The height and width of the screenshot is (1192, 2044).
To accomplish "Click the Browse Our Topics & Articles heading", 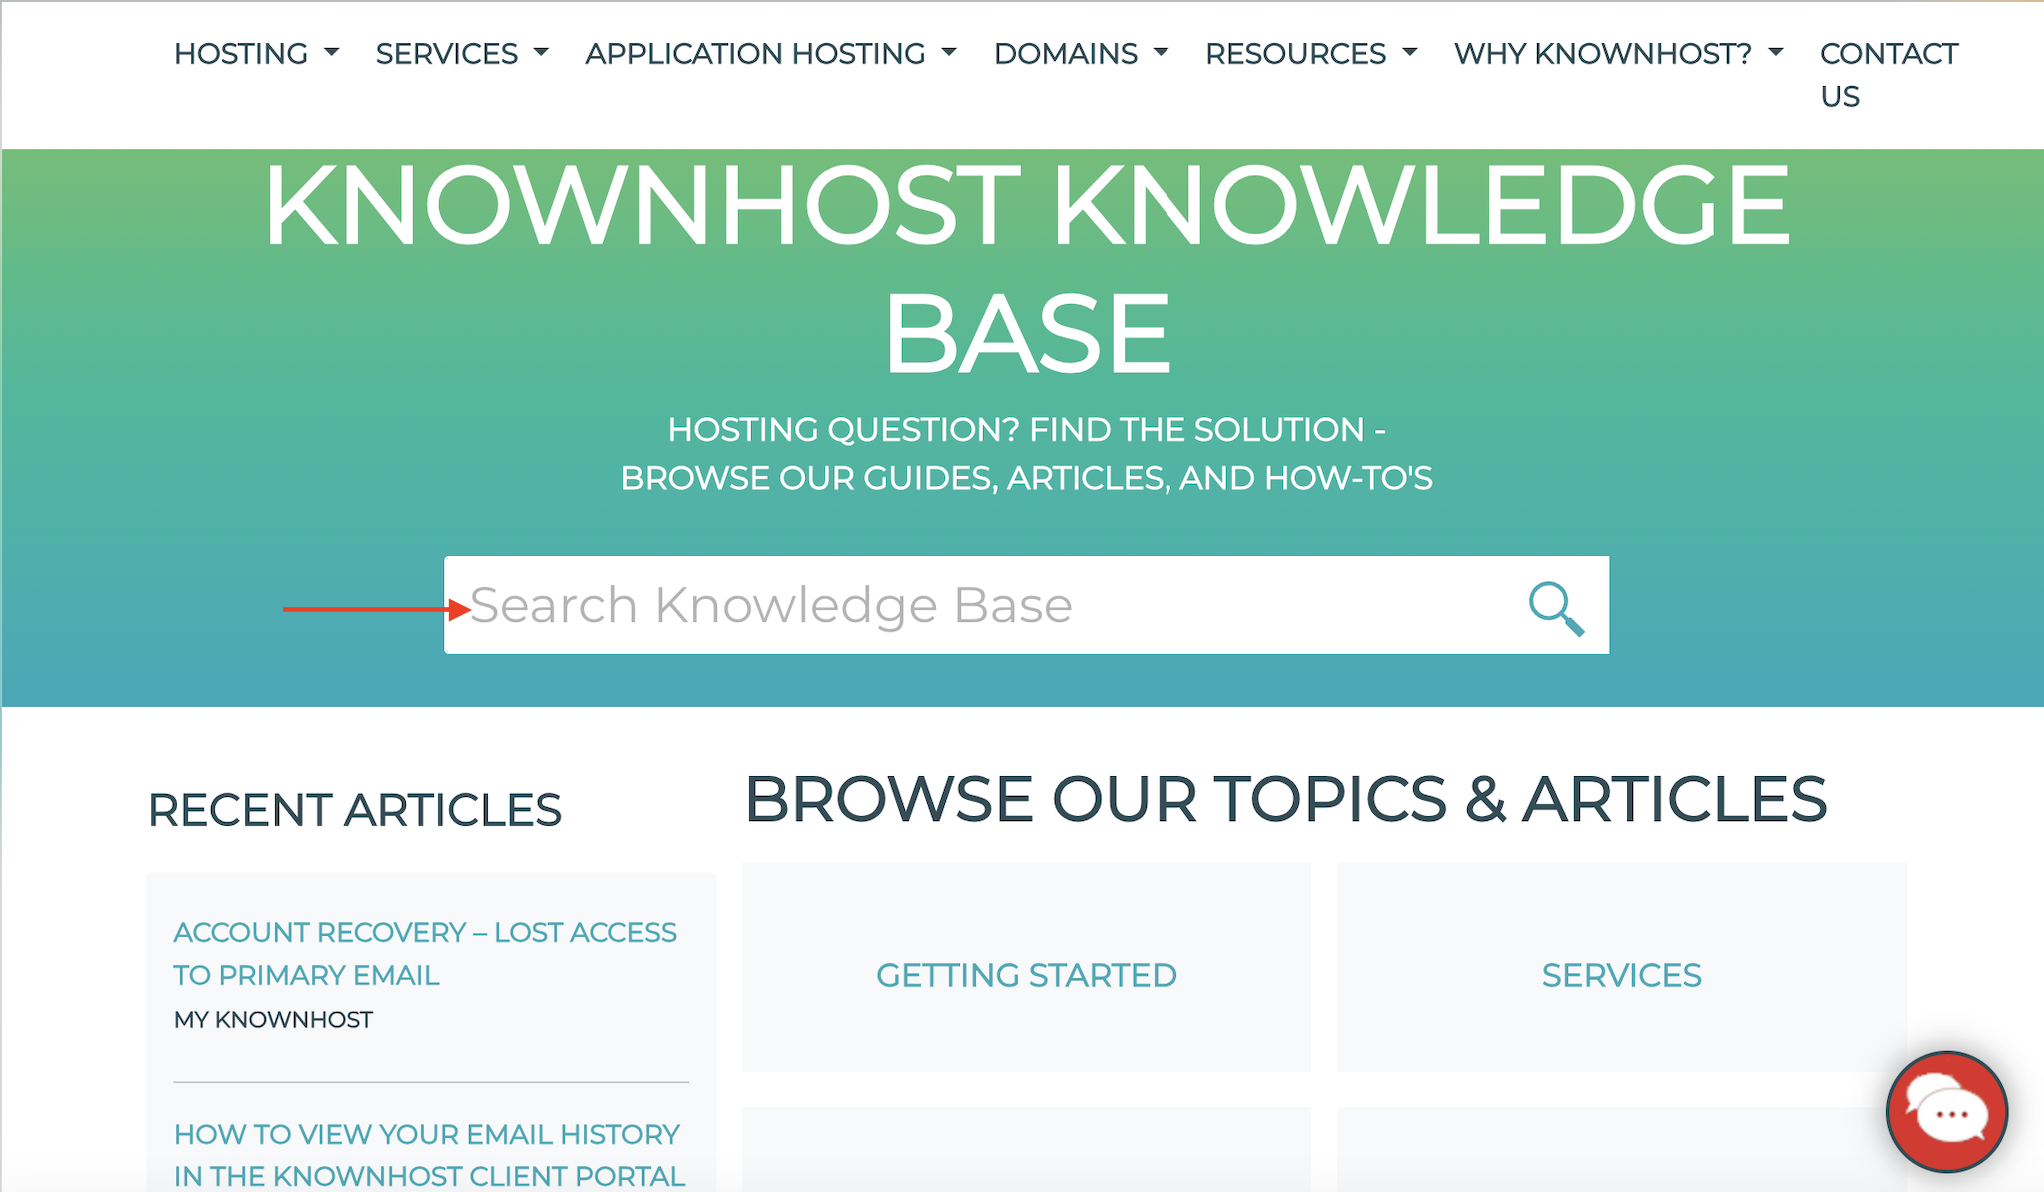I will (x=1286, y=799).
